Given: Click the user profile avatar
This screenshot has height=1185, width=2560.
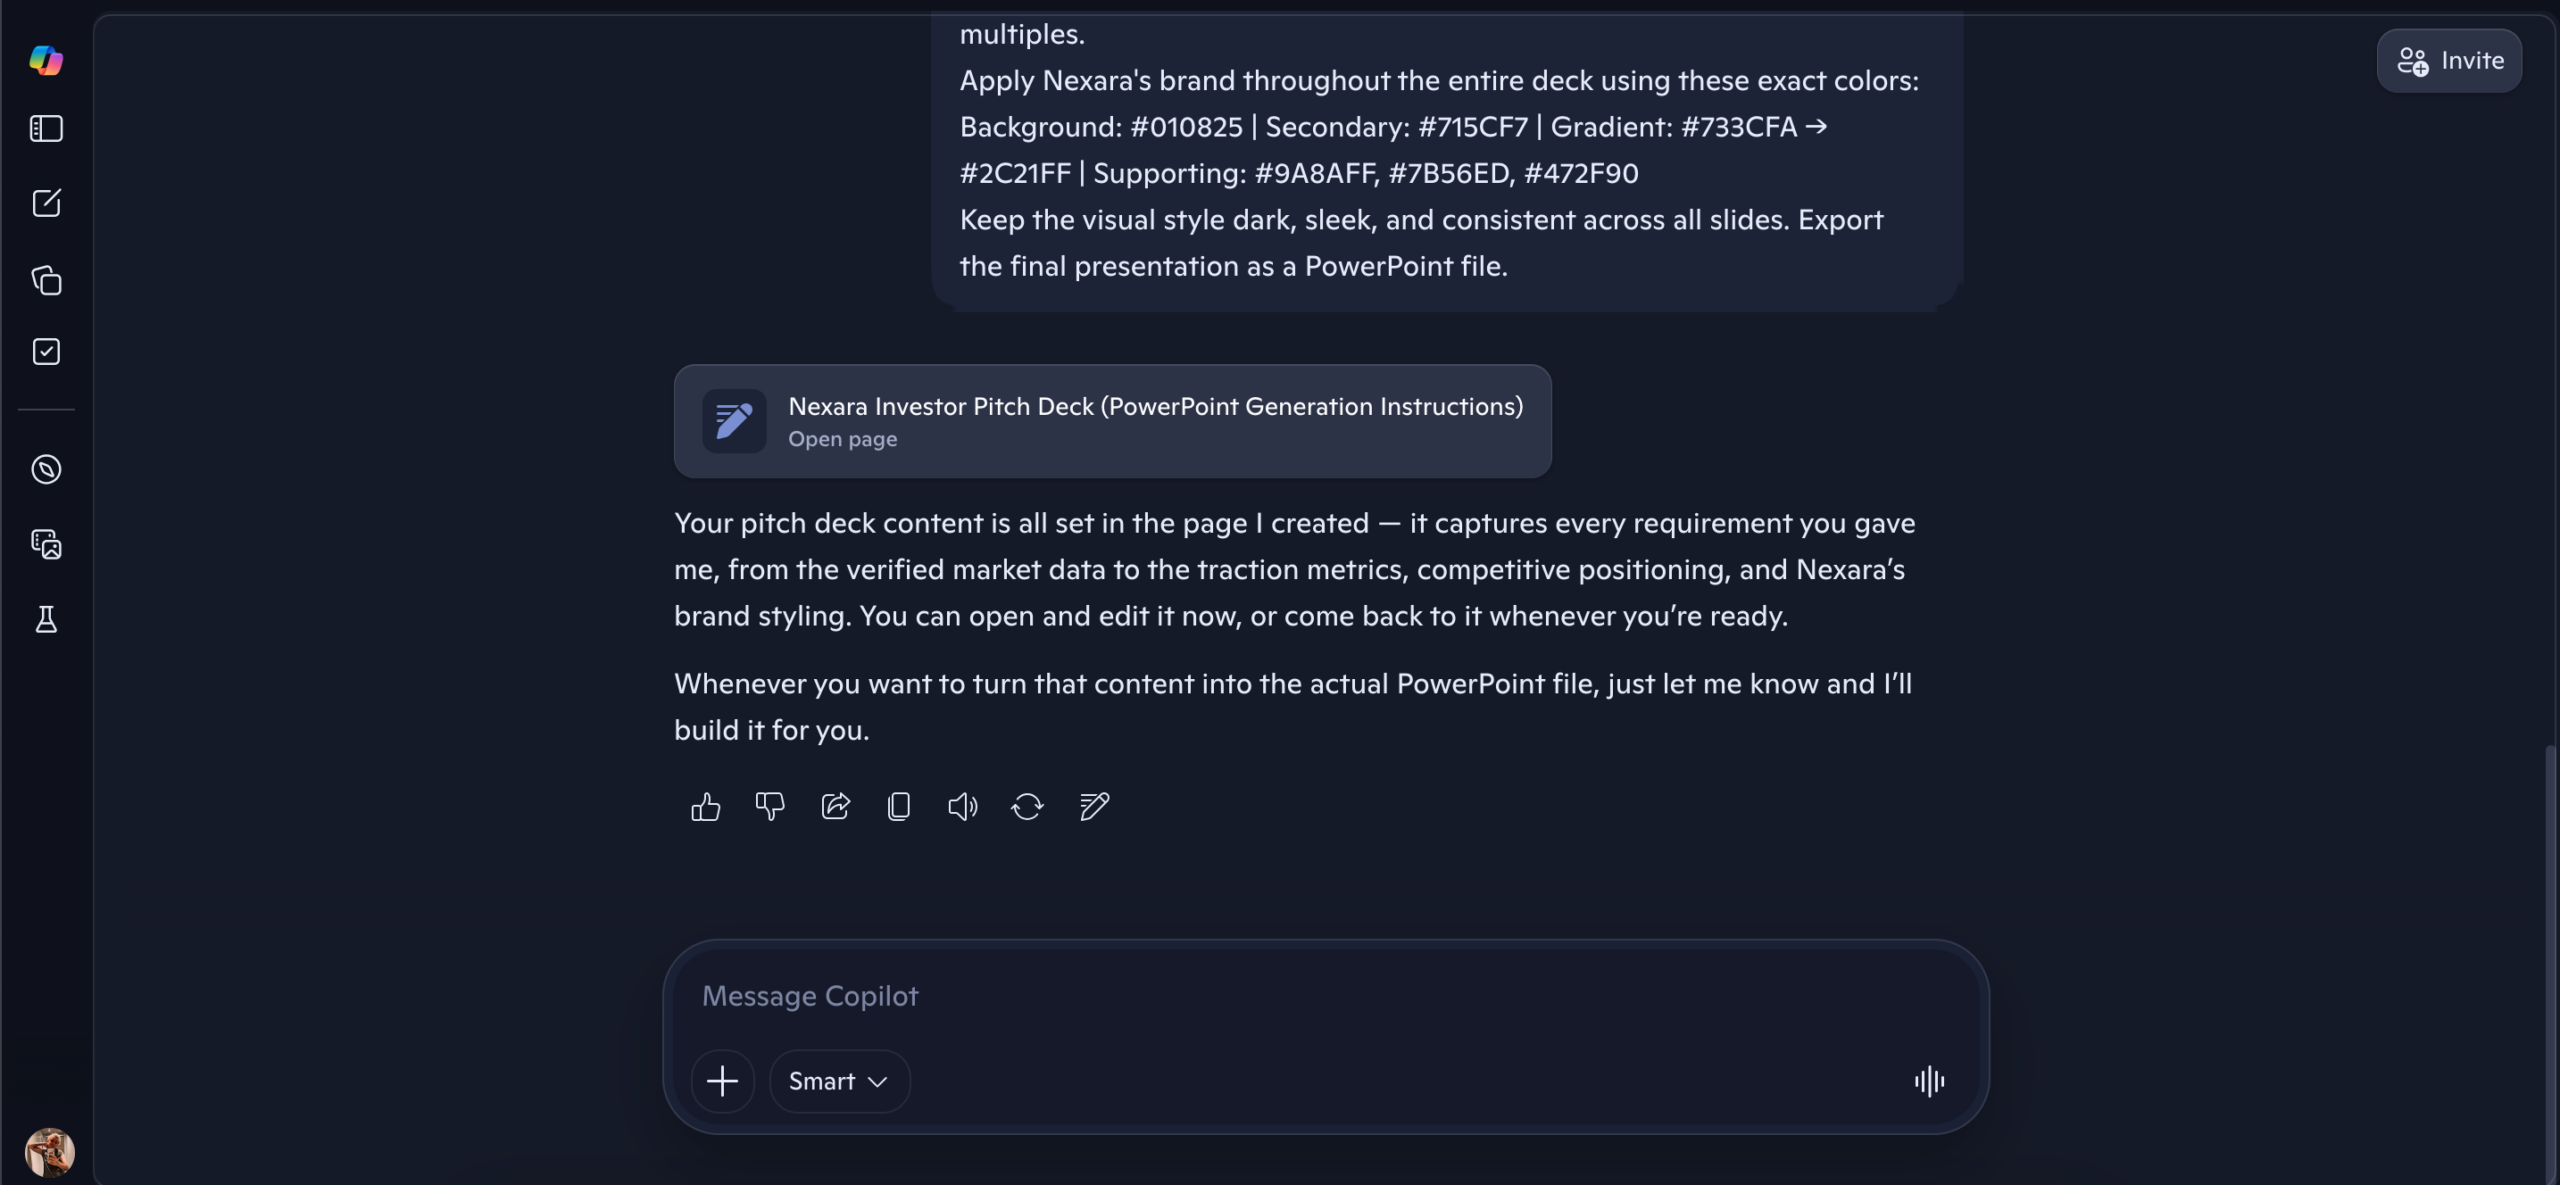Looking at the screenshot, I should click(49, 1152).
